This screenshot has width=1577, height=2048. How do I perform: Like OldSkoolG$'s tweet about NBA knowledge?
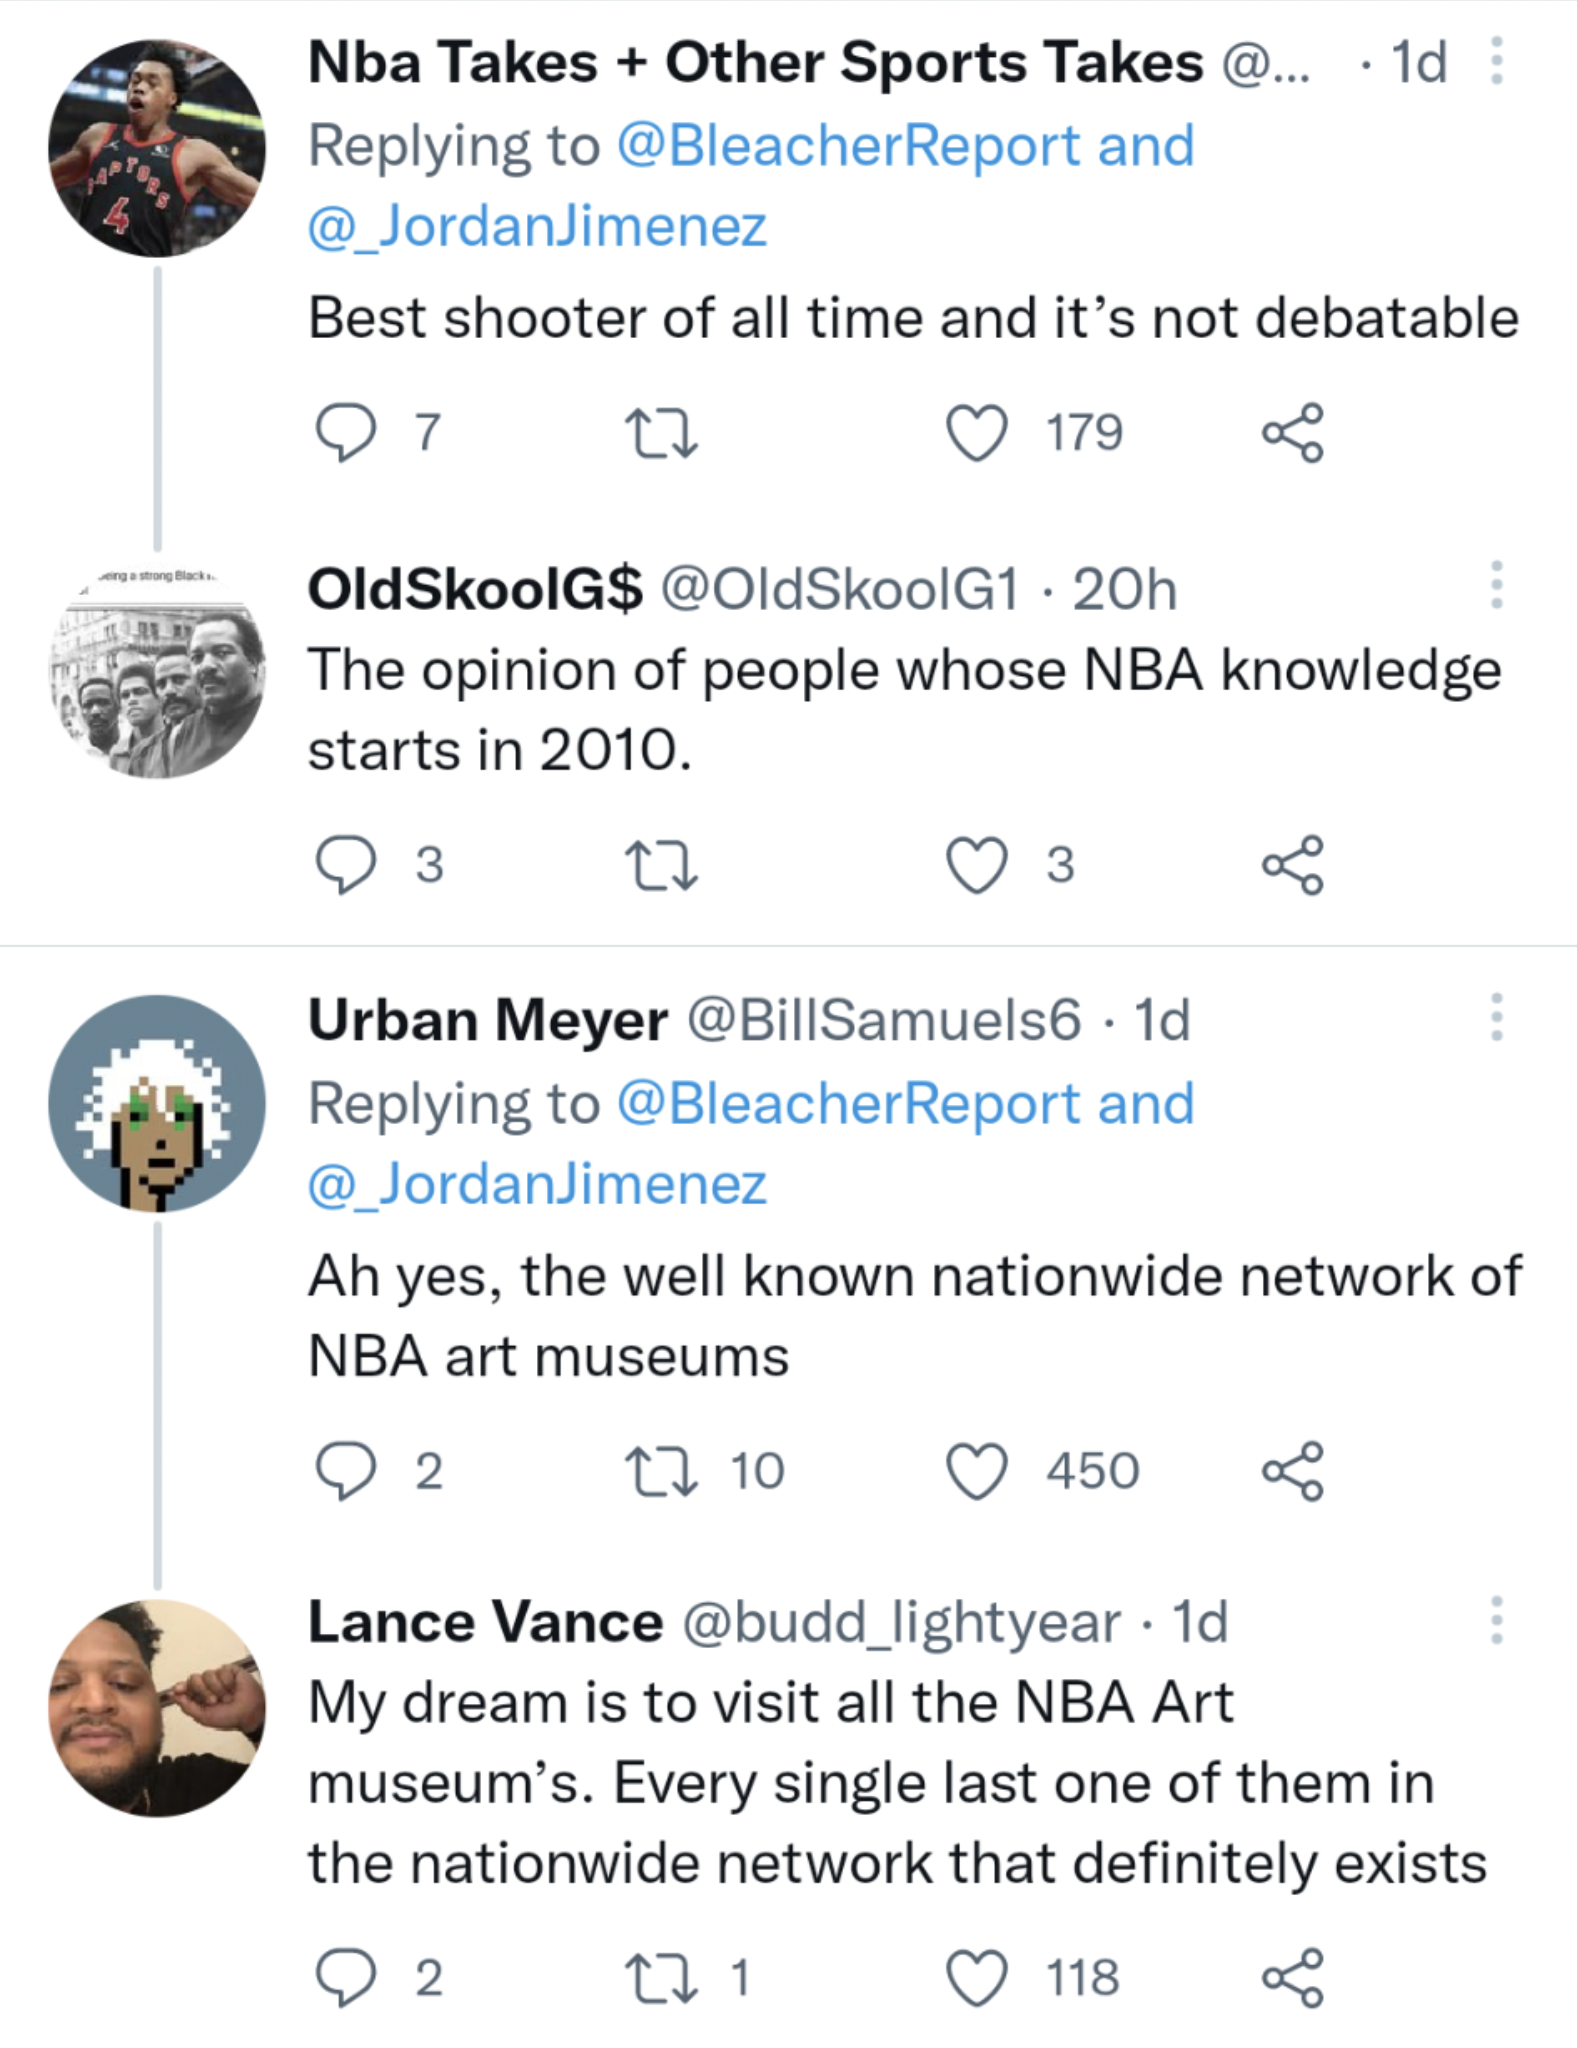pyautogui.click(x=976, y=865)
